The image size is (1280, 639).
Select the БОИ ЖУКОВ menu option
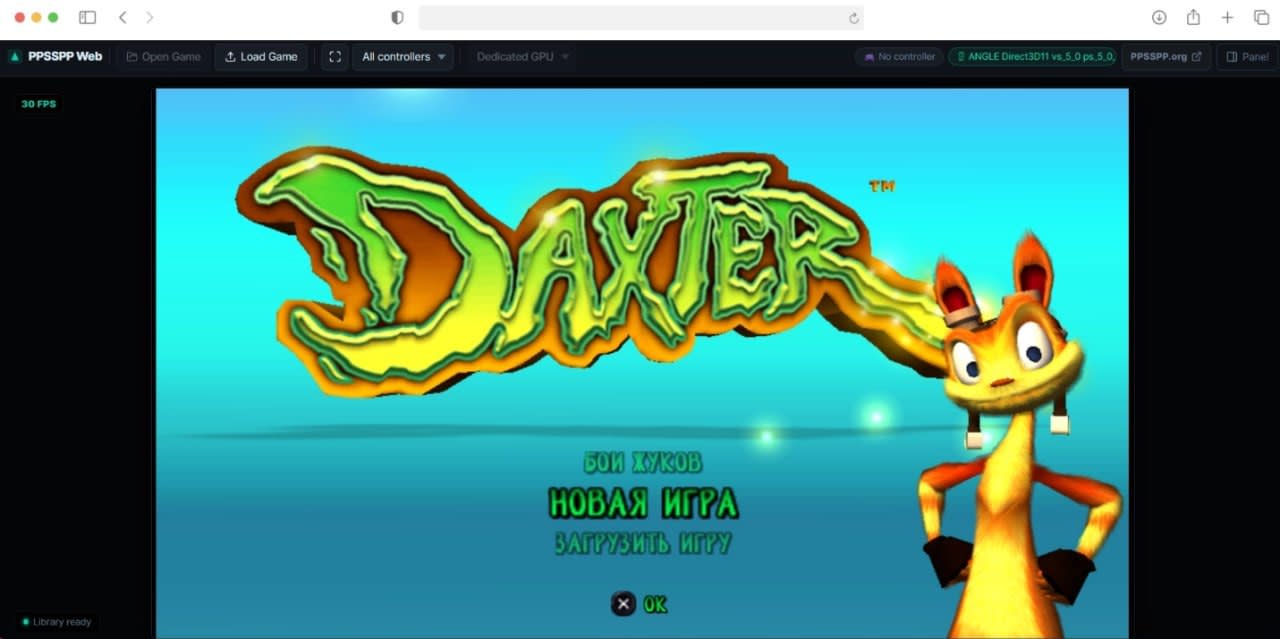pyautogui.click(x=643, y=462)
